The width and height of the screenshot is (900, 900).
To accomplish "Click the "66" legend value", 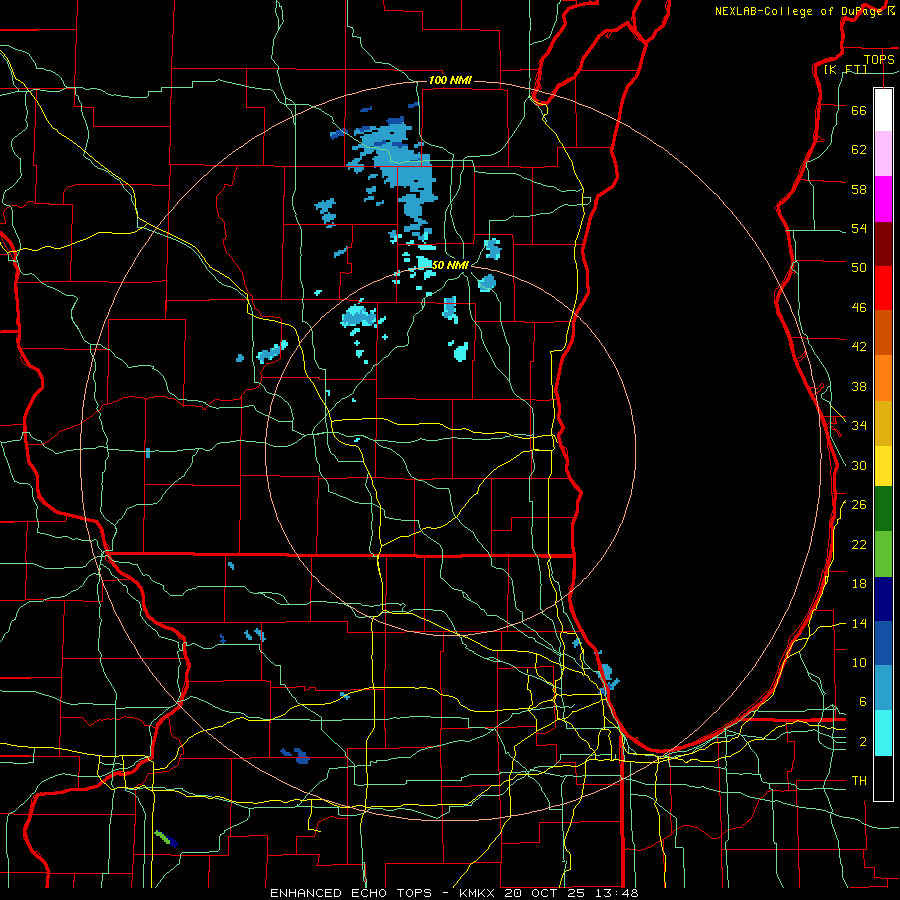I will [x=859, y=110].
